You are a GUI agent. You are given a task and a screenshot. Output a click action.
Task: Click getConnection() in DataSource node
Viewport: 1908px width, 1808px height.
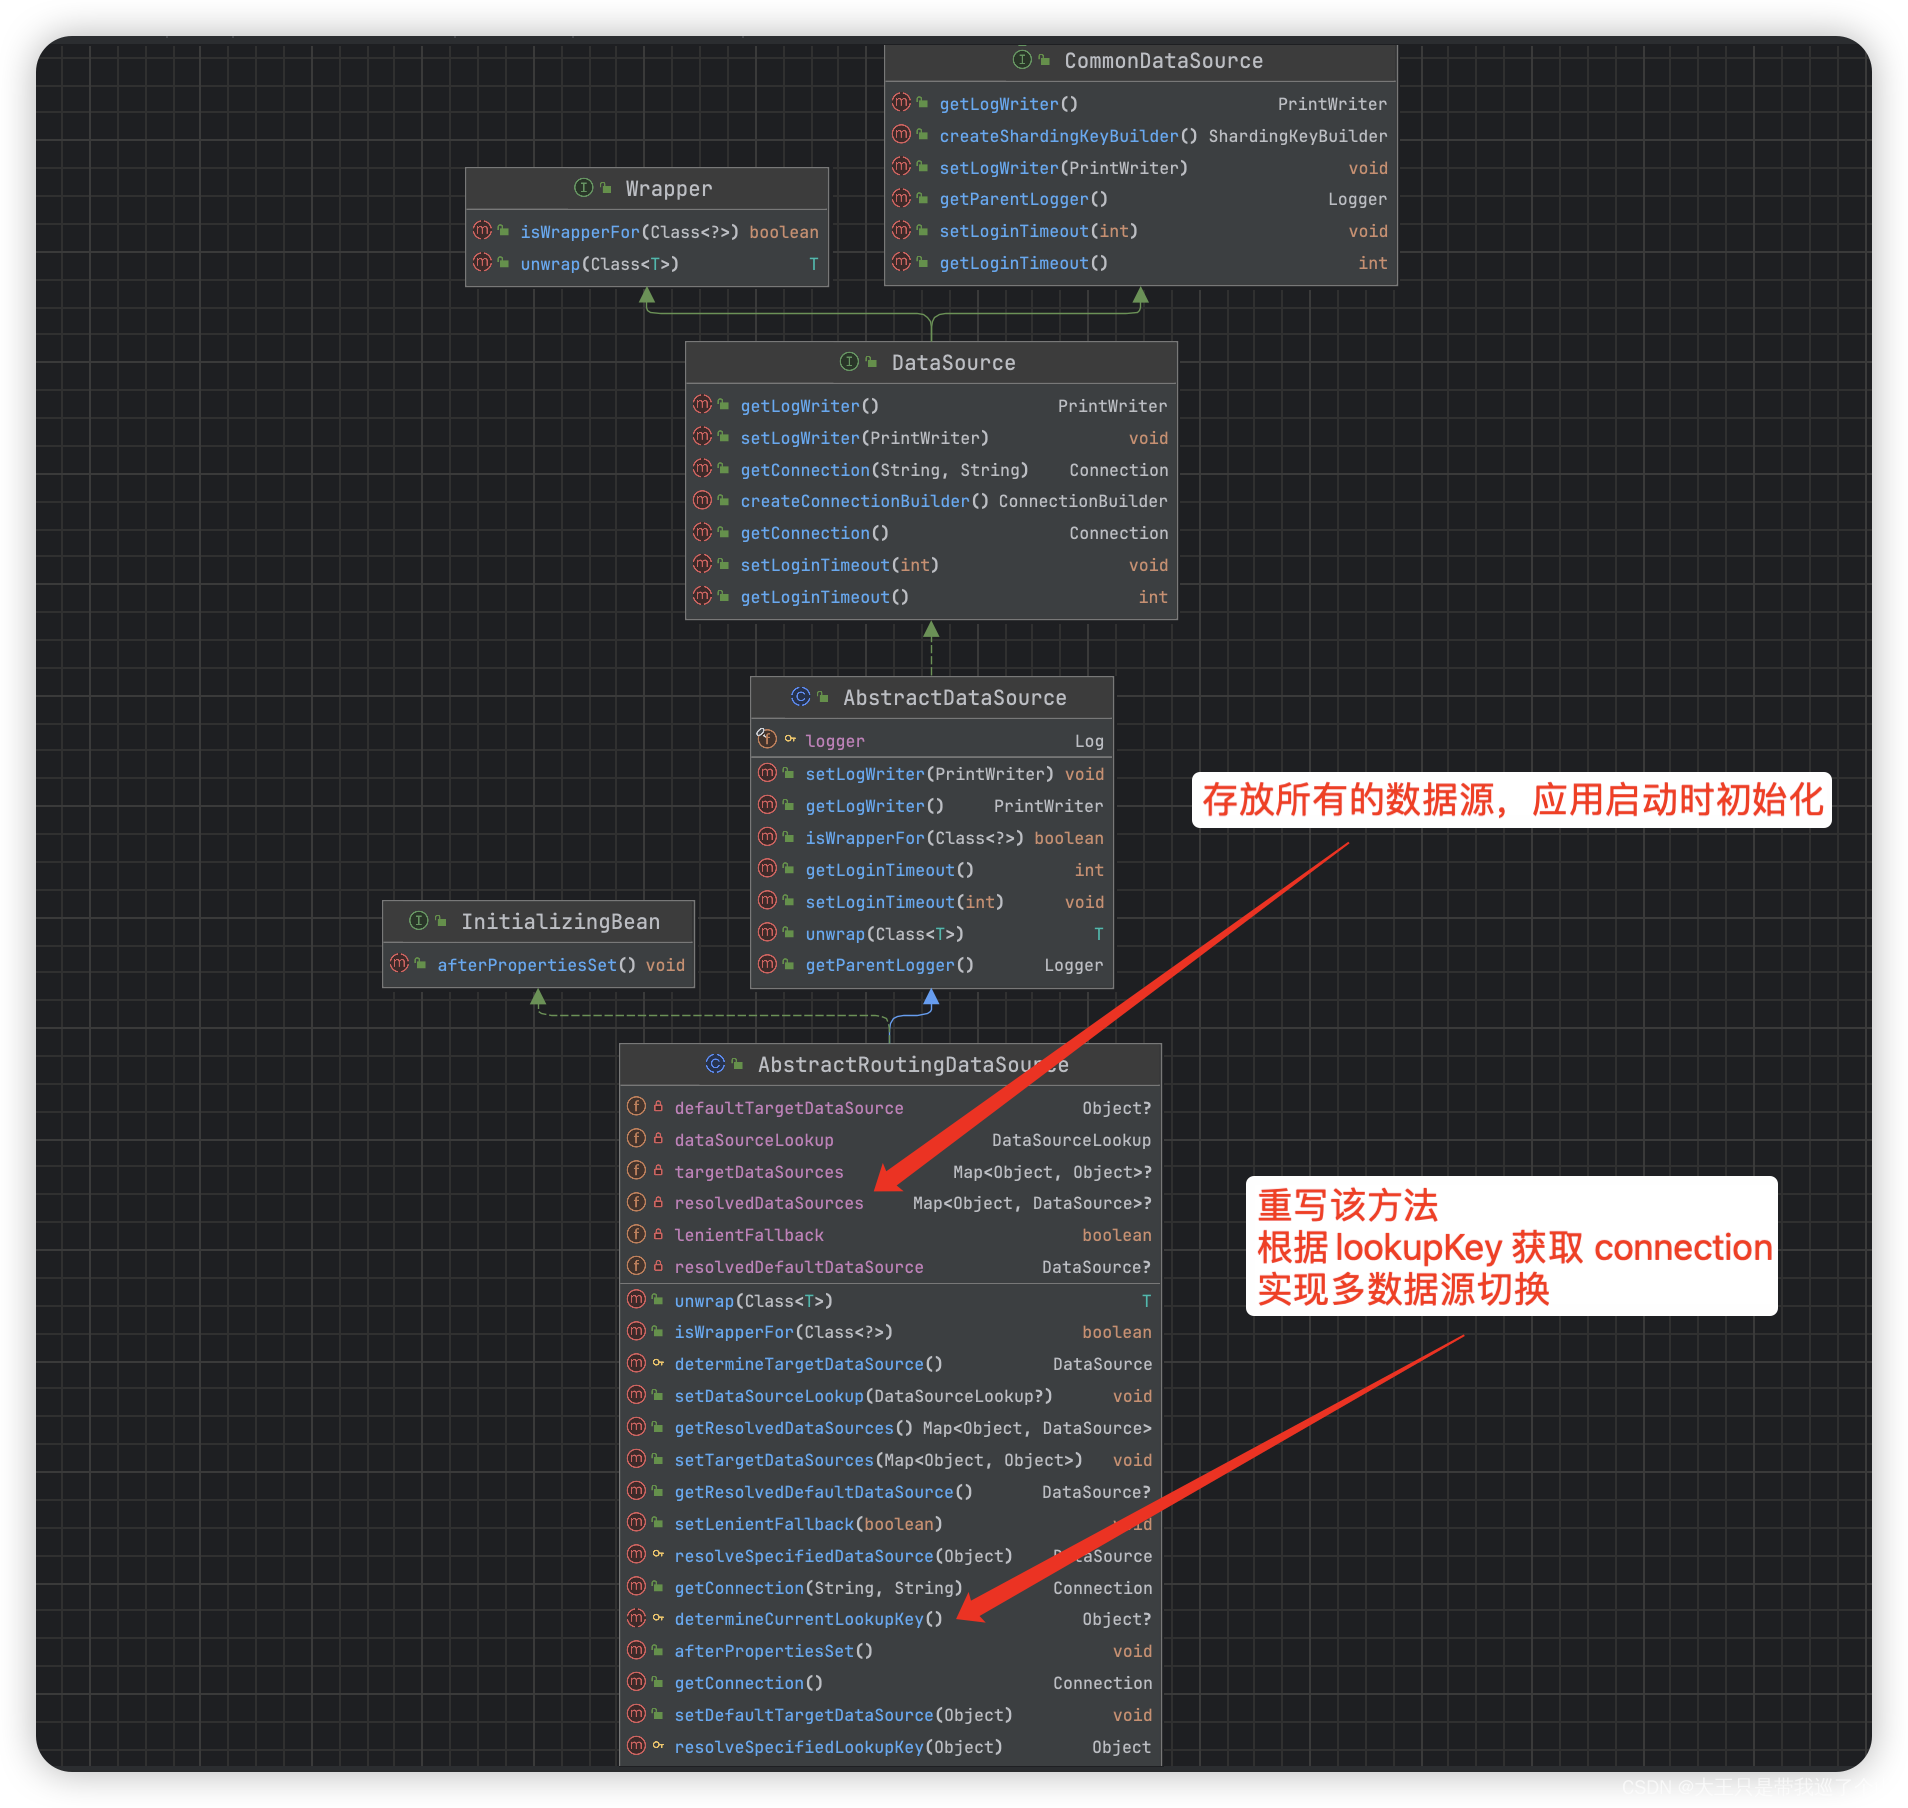tap(814, 533)
